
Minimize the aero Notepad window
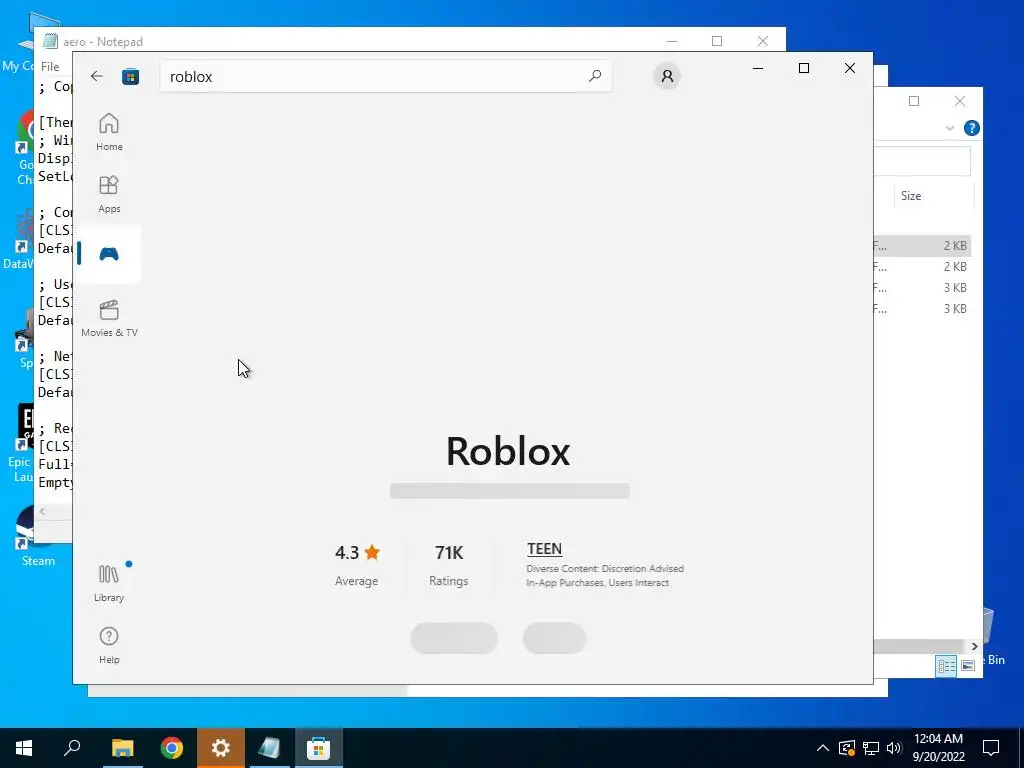click(671, 41)
